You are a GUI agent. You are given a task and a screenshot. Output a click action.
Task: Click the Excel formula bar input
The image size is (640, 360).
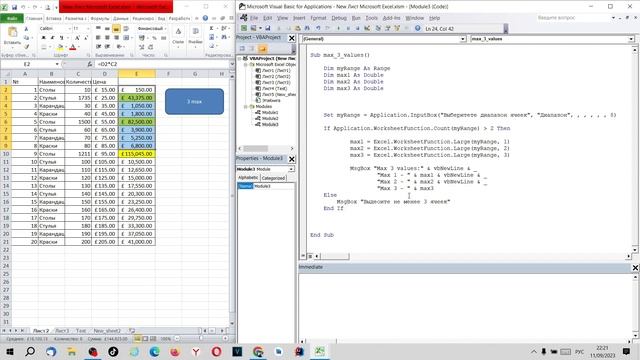point(162,64)
